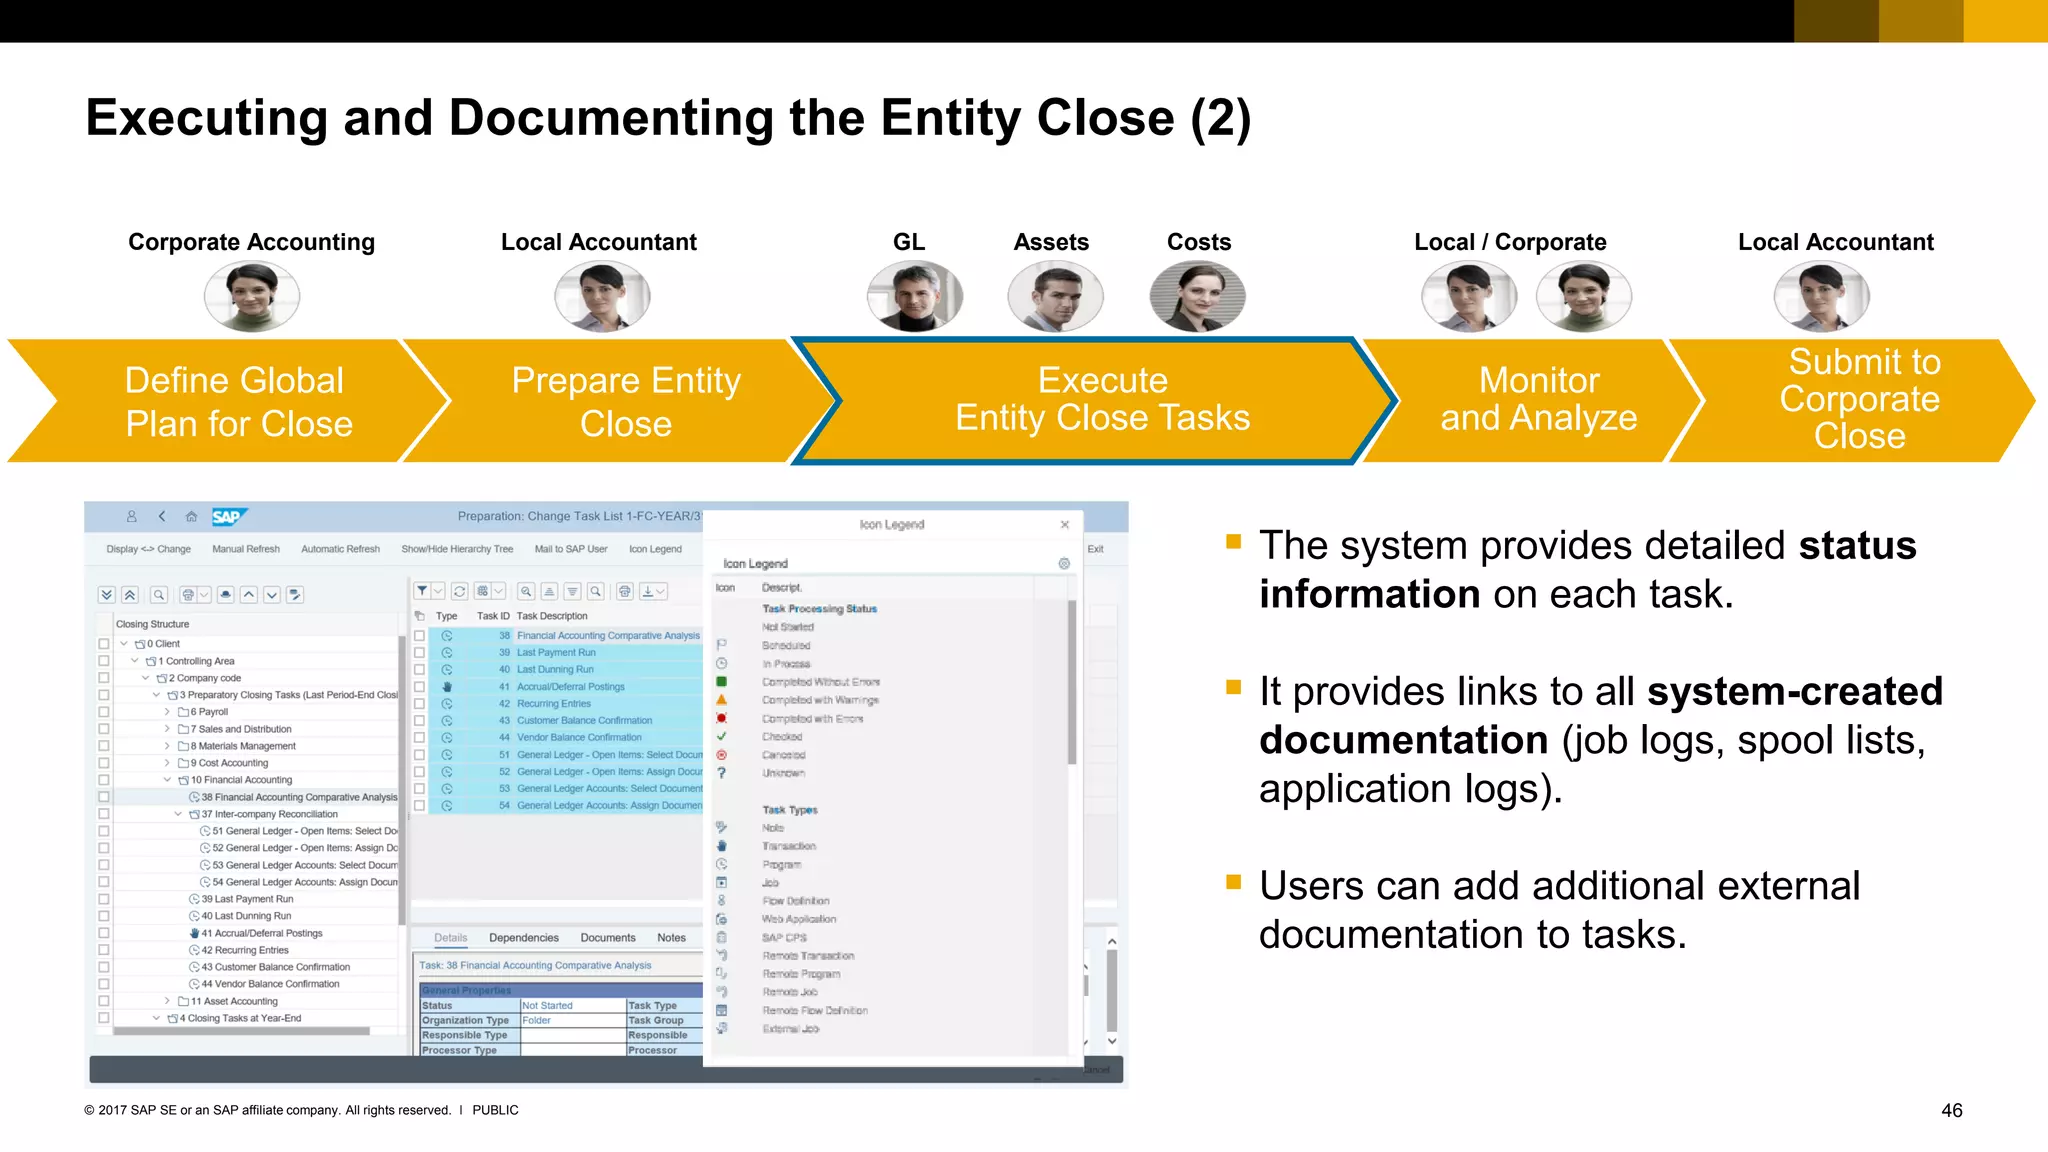Expand the 7 Sales and Distribution folder
The image size is (2048, 1152).
tap(167, 729)
